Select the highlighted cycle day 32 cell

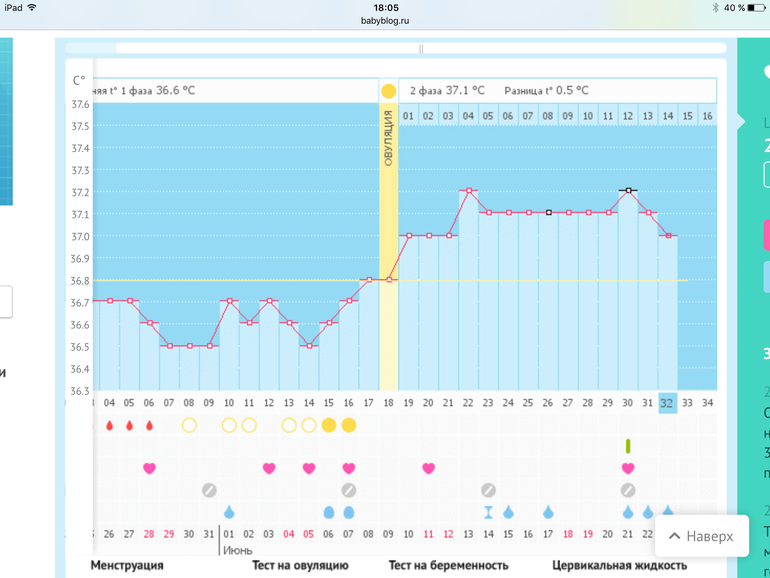click(x=668, y=403)
